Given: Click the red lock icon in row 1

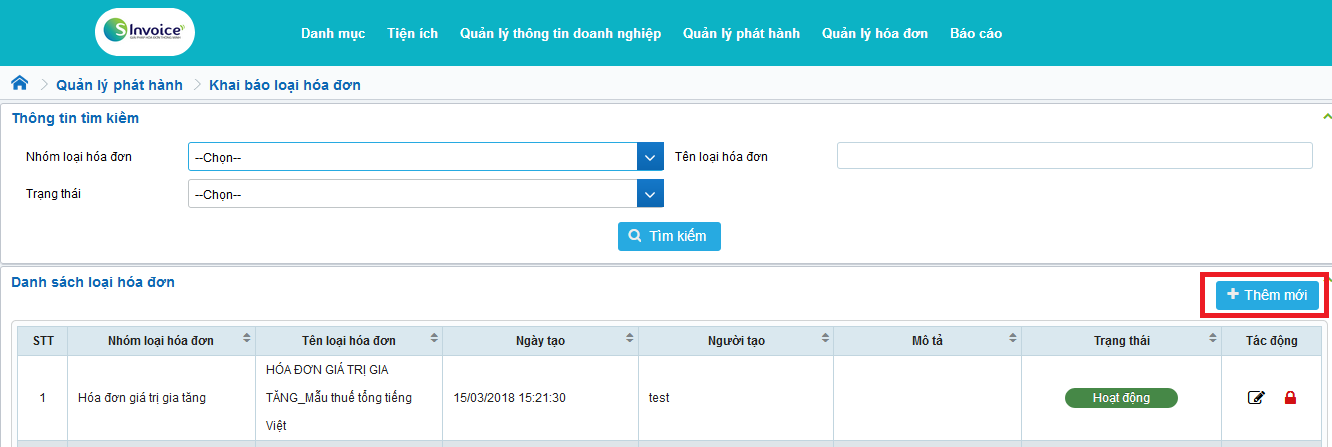Looking at the screenshot, I should (1290, 398).
